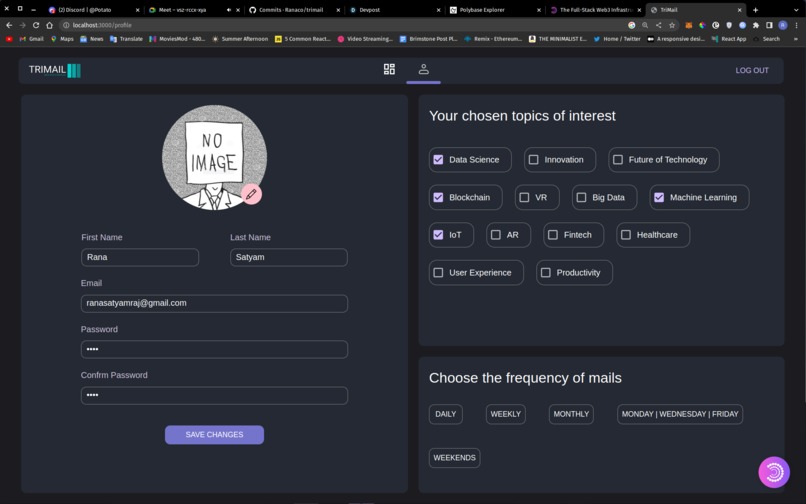Switch to the Devpost tab
Screen dimensions: 806x504
point(394,10)
